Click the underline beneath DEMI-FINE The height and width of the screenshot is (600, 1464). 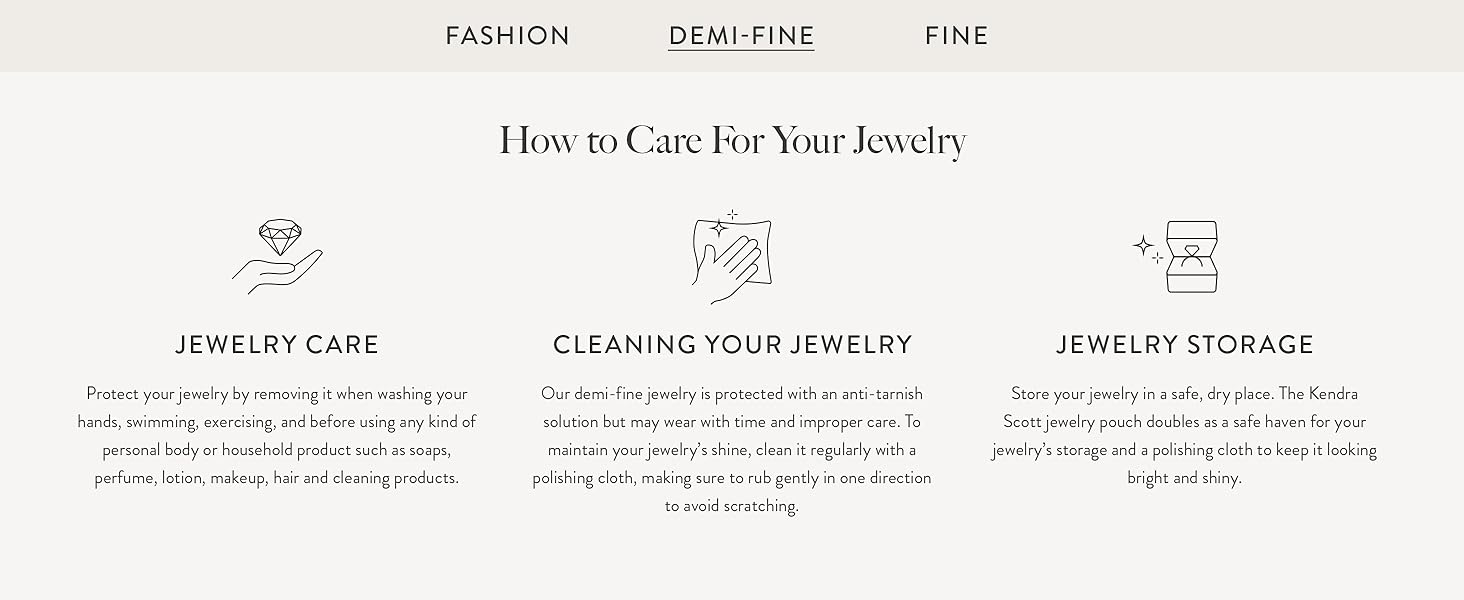[x=741, y=50]
